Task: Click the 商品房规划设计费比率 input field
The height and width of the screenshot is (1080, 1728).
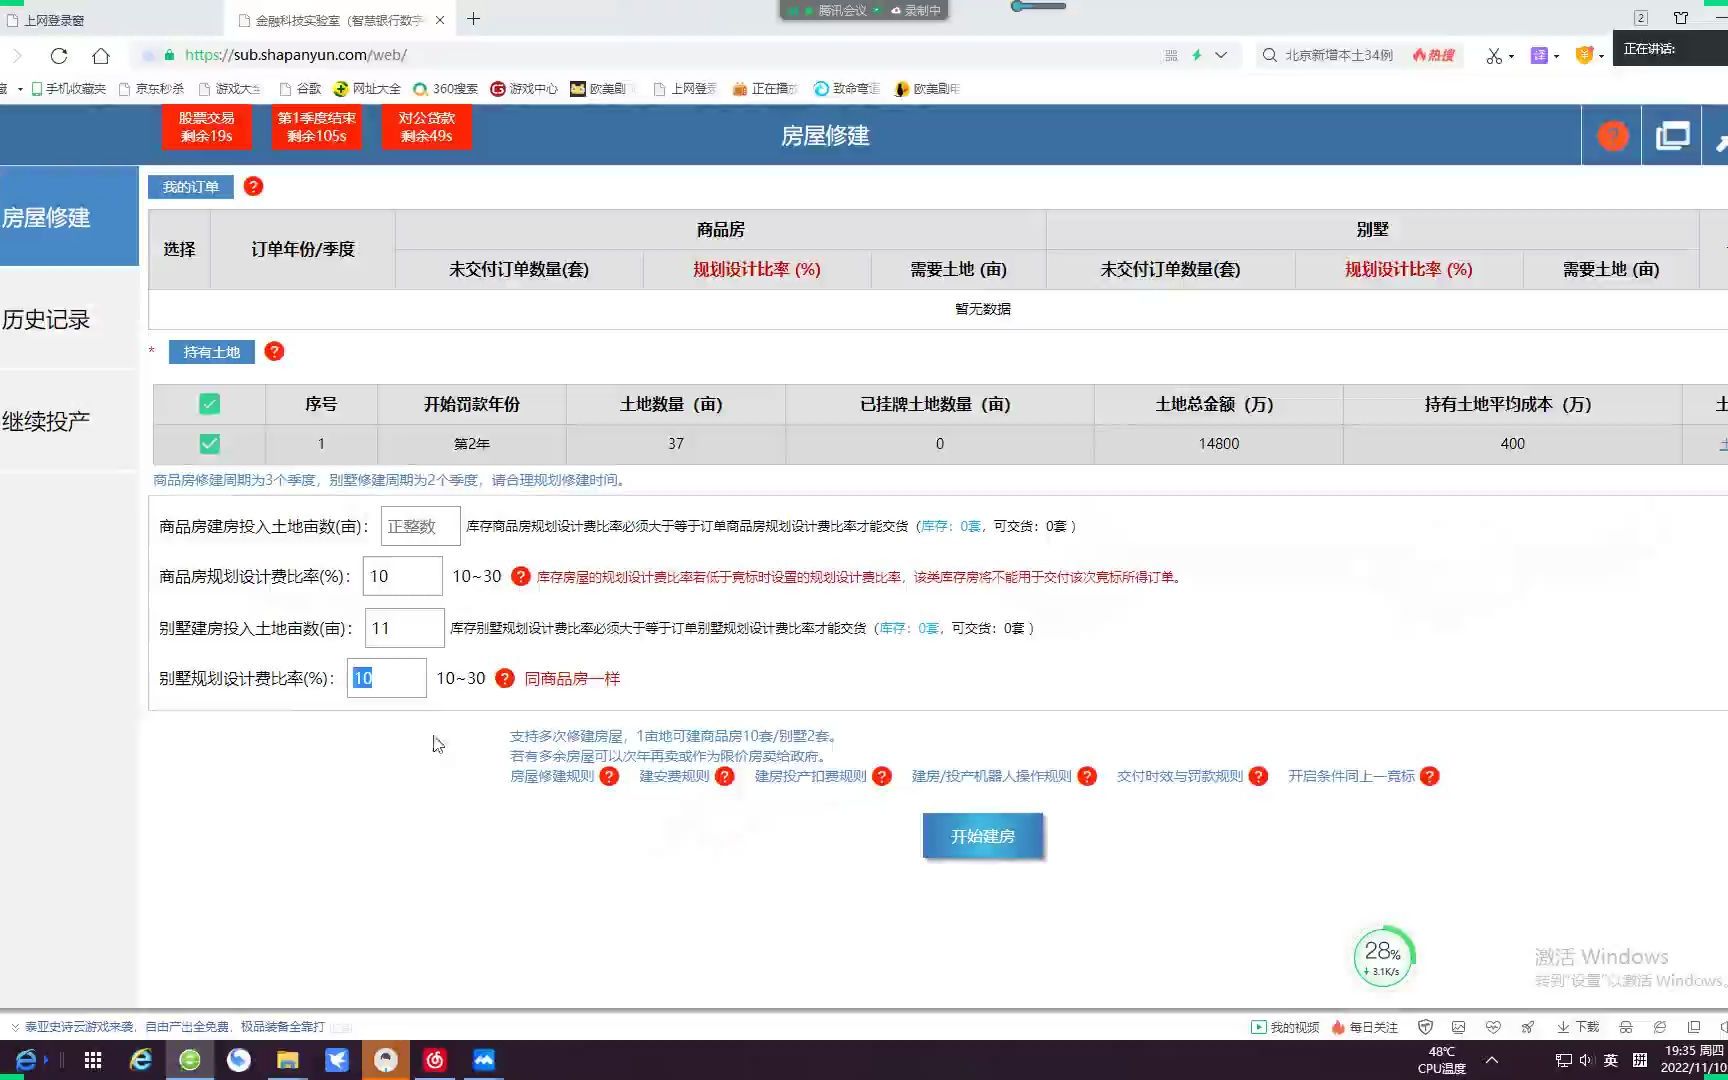Action: tap(402, 576)
